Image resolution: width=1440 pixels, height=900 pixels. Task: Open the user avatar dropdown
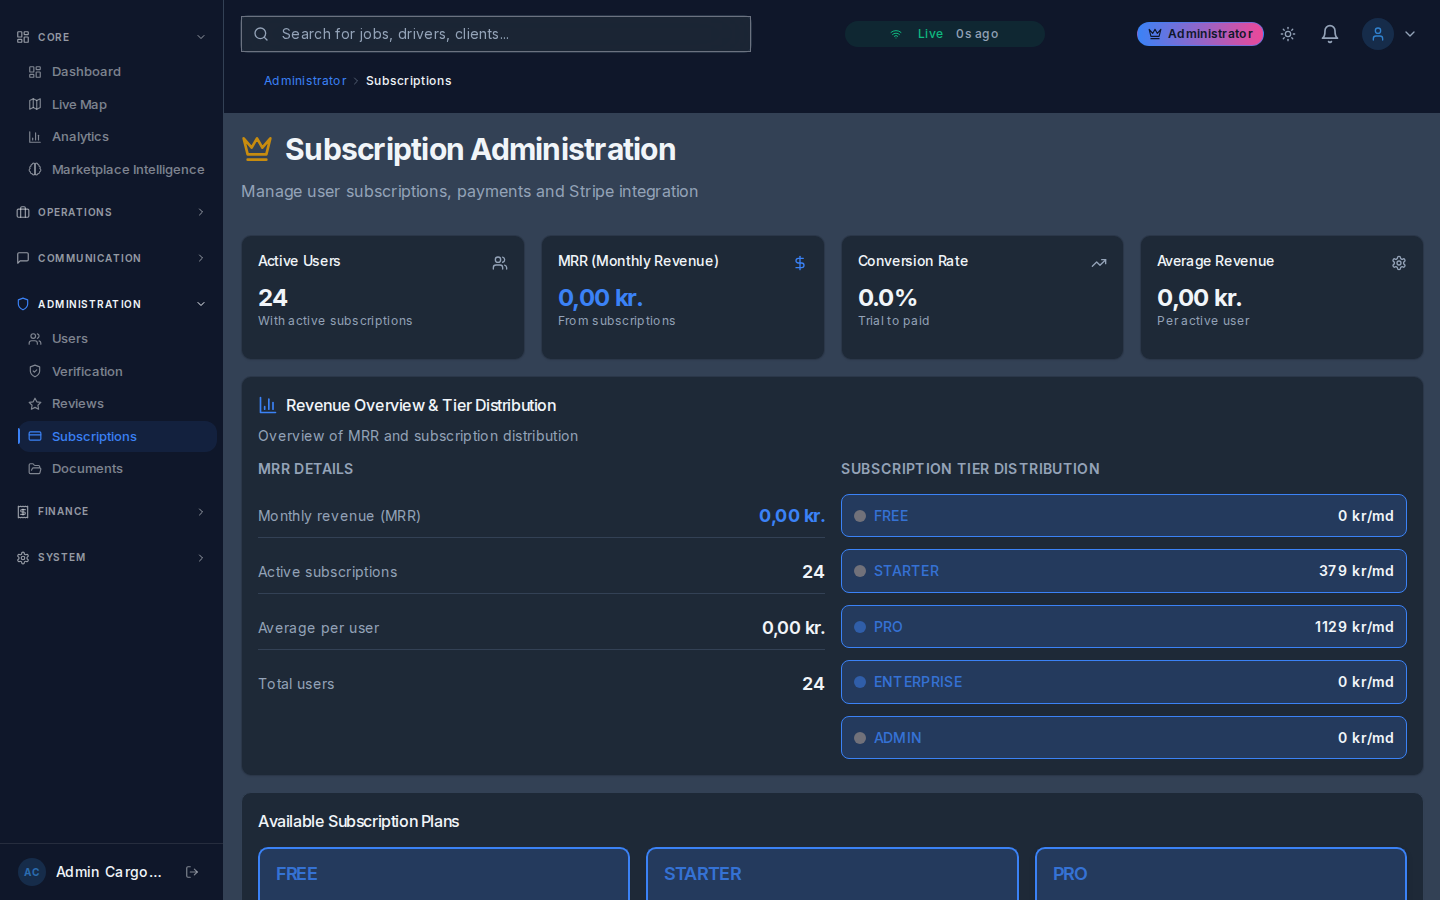1378,33
